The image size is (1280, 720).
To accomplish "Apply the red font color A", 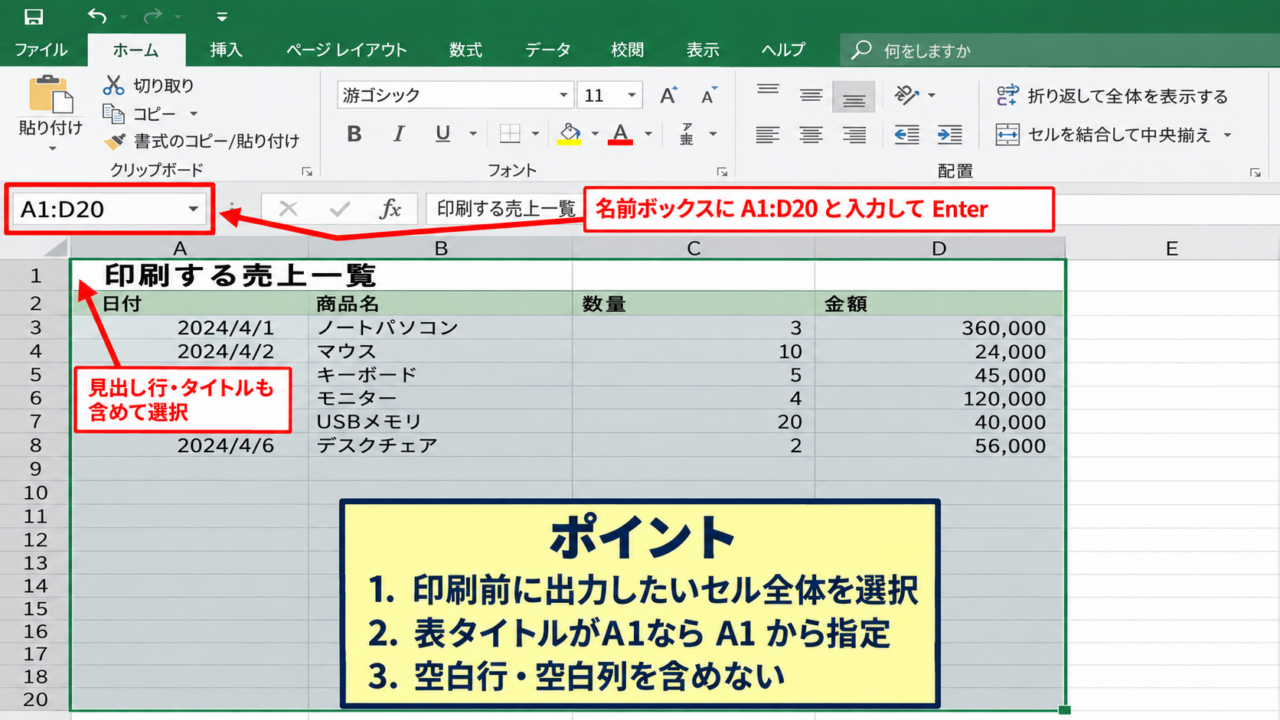I will click(x=620, y=134).
